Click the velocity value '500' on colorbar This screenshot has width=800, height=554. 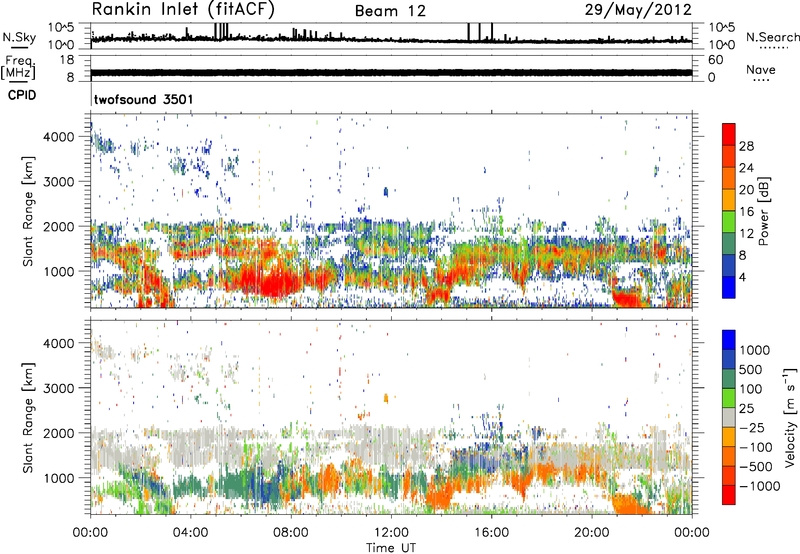751,369
